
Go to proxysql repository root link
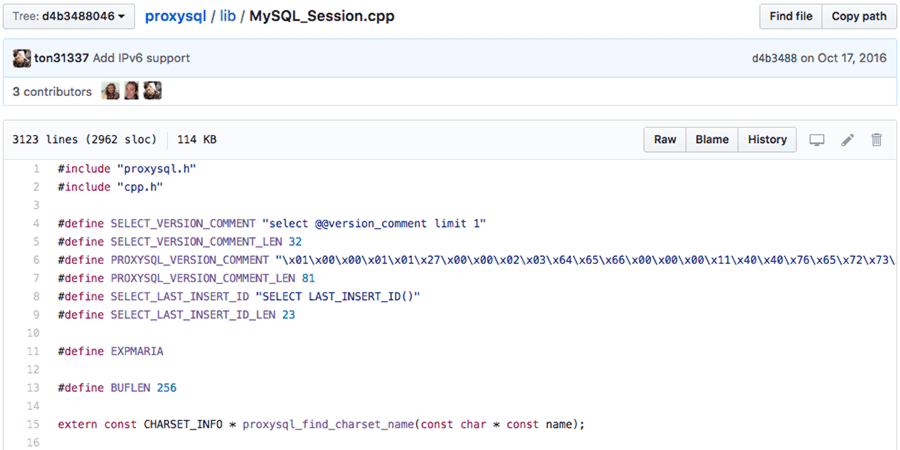[x=175, y=17]
